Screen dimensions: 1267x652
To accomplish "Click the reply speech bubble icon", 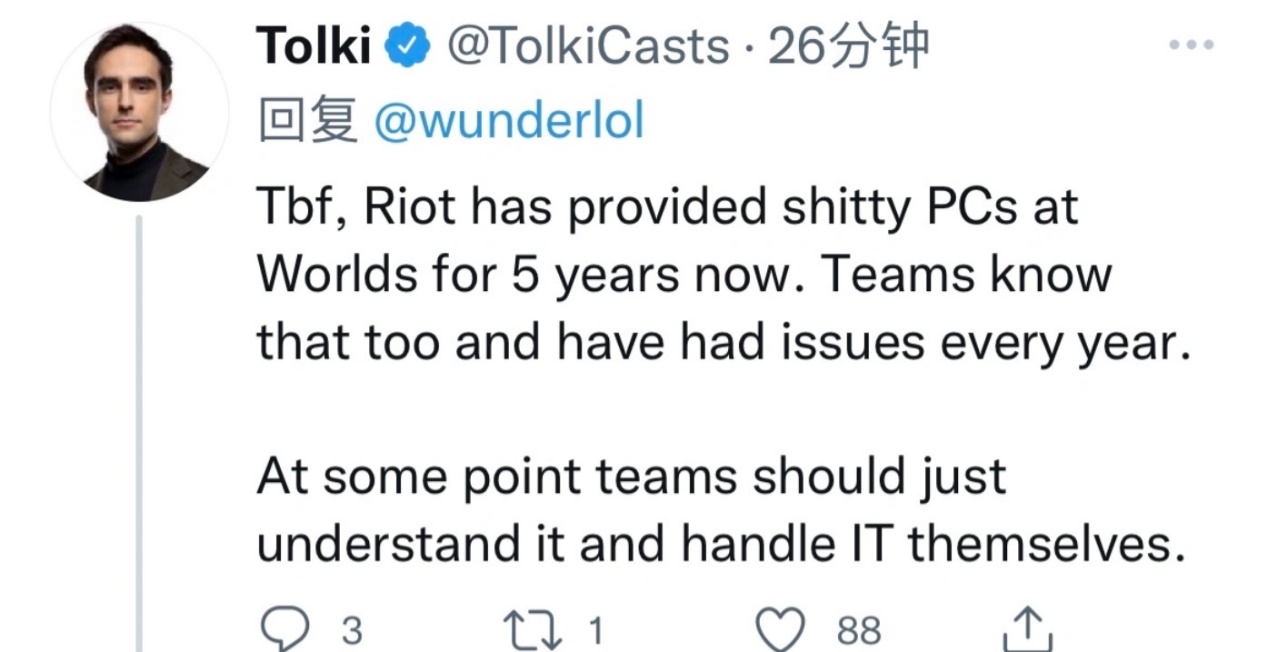I will pos(283,630).
